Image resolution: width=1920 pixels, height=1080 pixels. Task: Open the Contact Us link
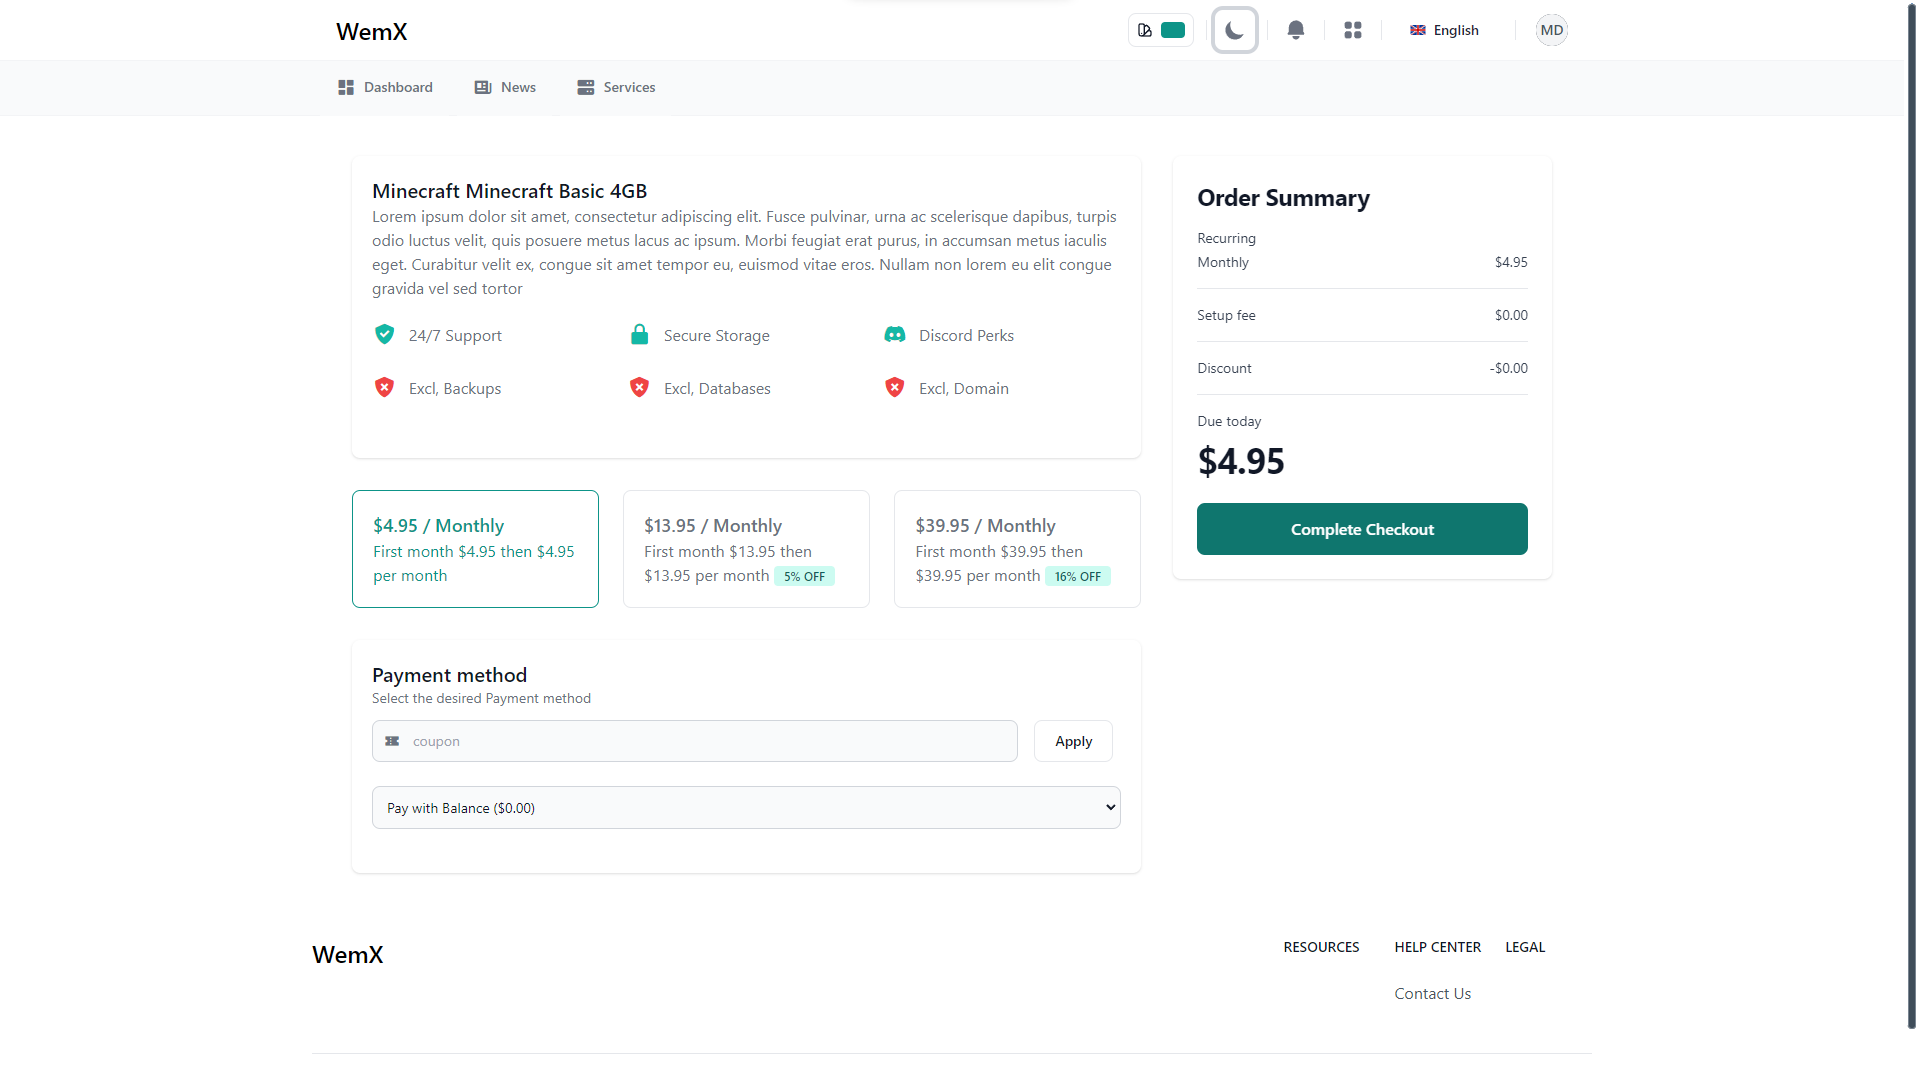click(1432, 993)
